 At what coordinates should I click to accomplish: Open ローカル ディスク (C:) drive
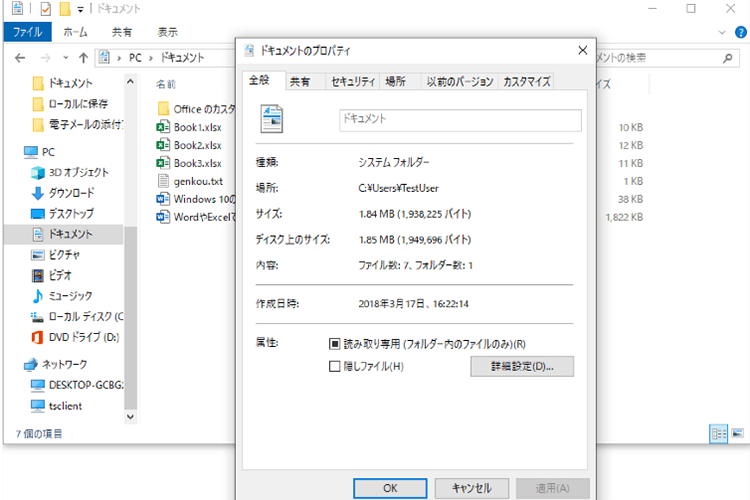tap(77, 316)
